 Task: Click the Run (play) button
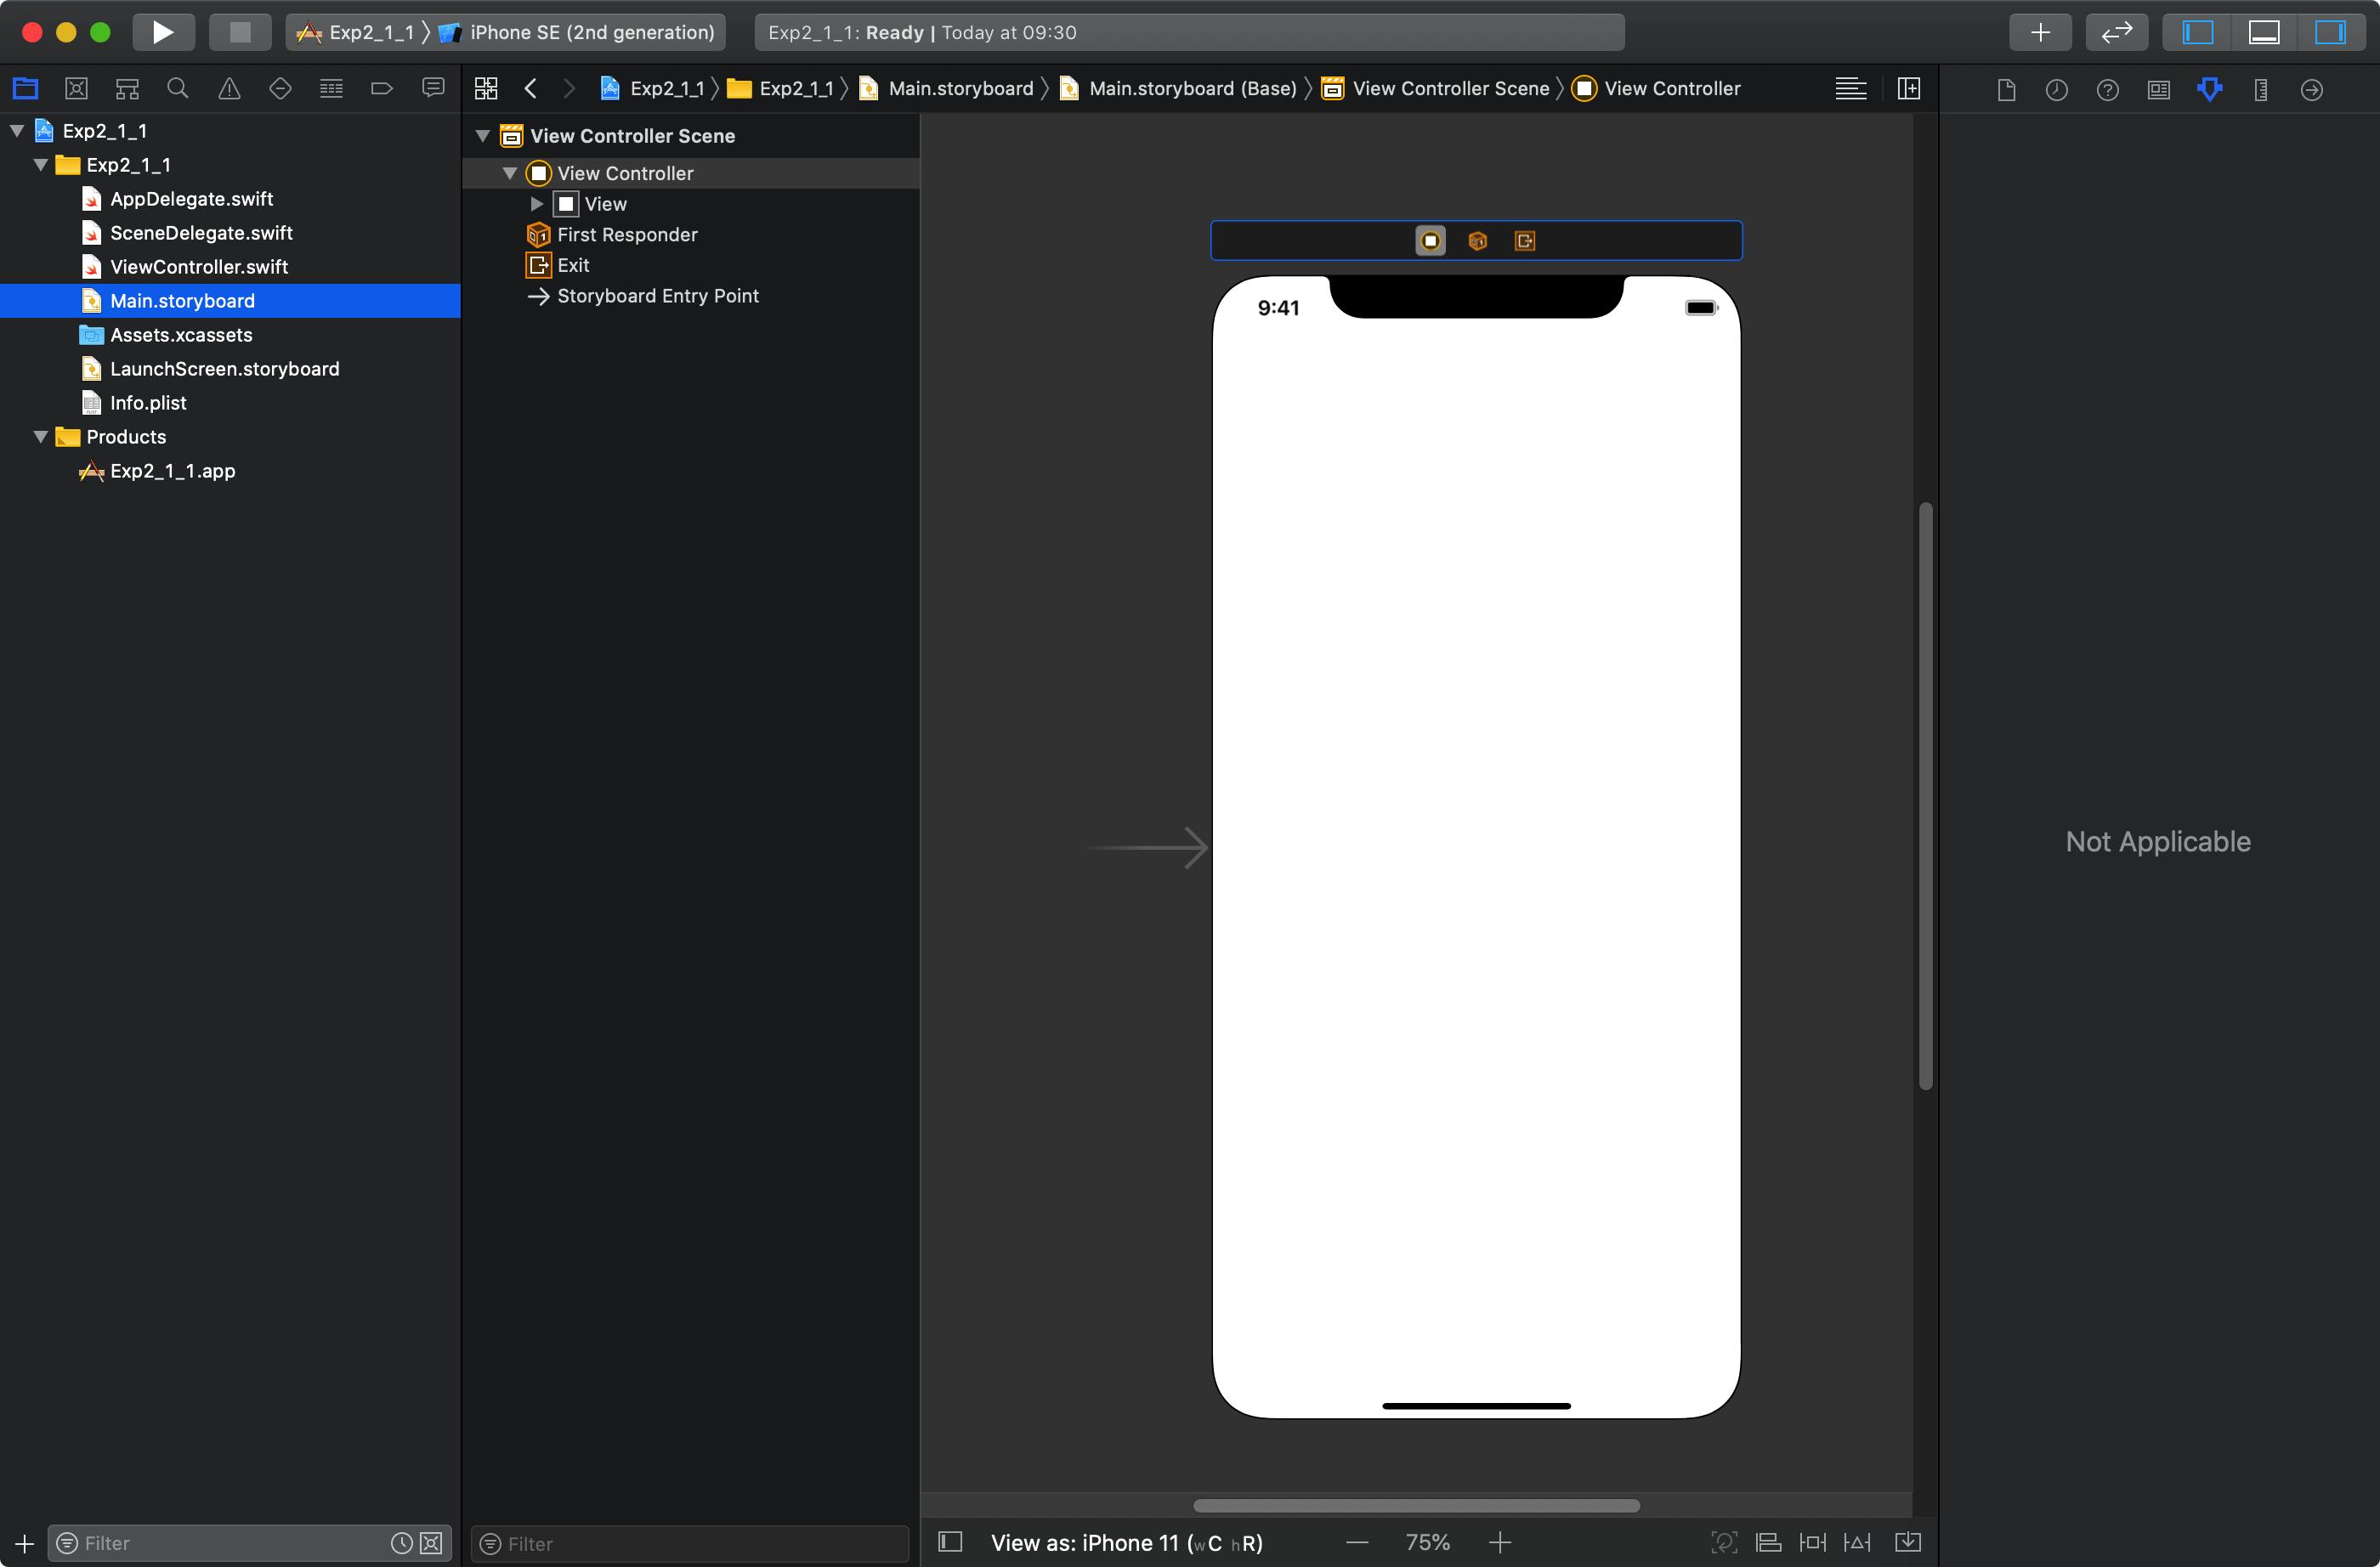click(x=163, y=32)
